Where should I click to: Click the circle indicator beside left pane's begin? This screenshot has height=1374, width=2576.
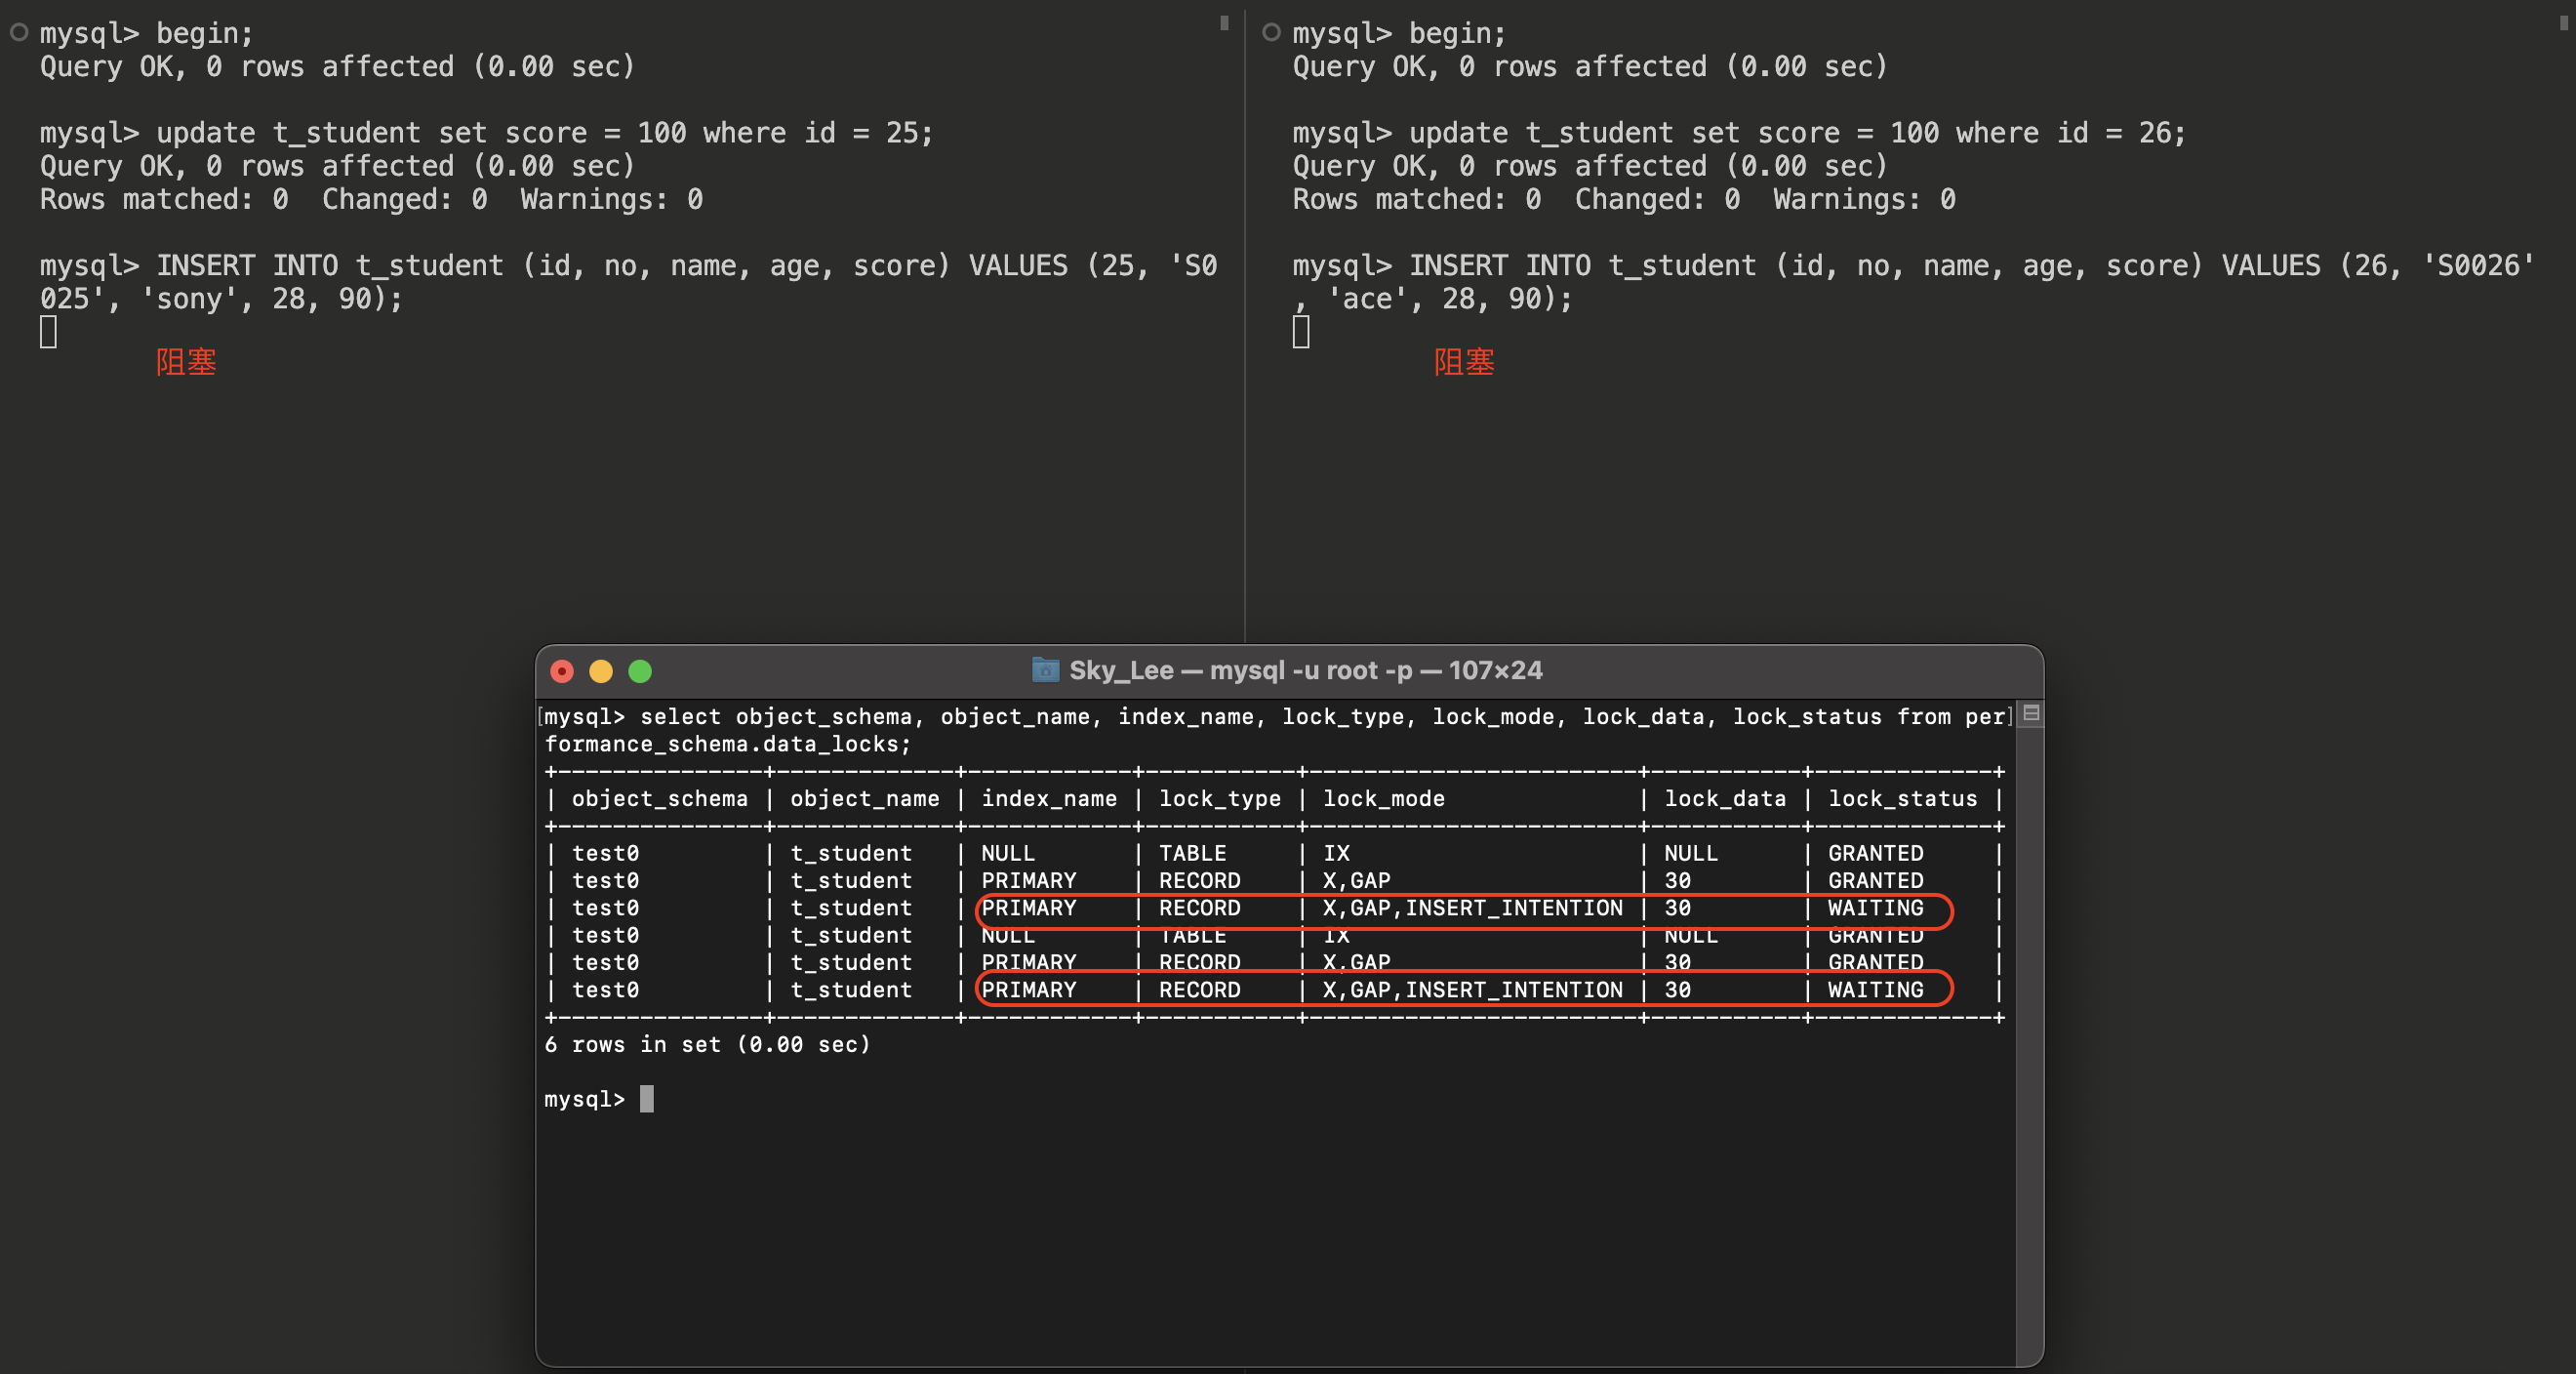point(18,32)
